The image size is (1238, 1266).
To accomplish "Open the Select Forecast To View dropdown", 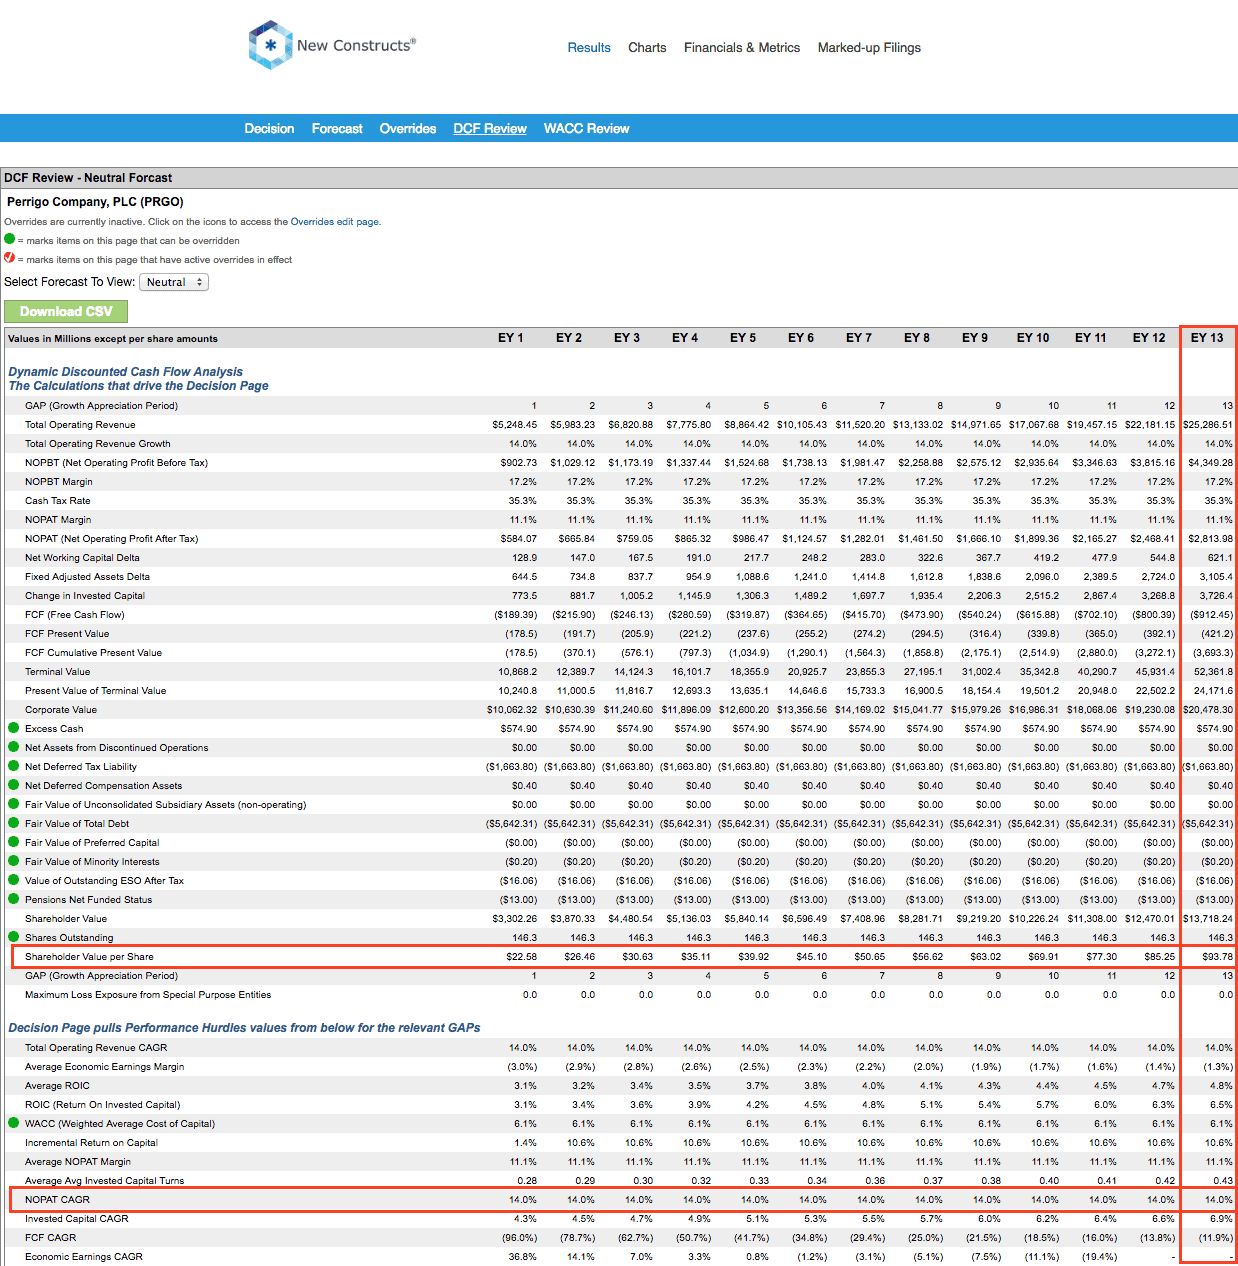I will coord(174,282).
